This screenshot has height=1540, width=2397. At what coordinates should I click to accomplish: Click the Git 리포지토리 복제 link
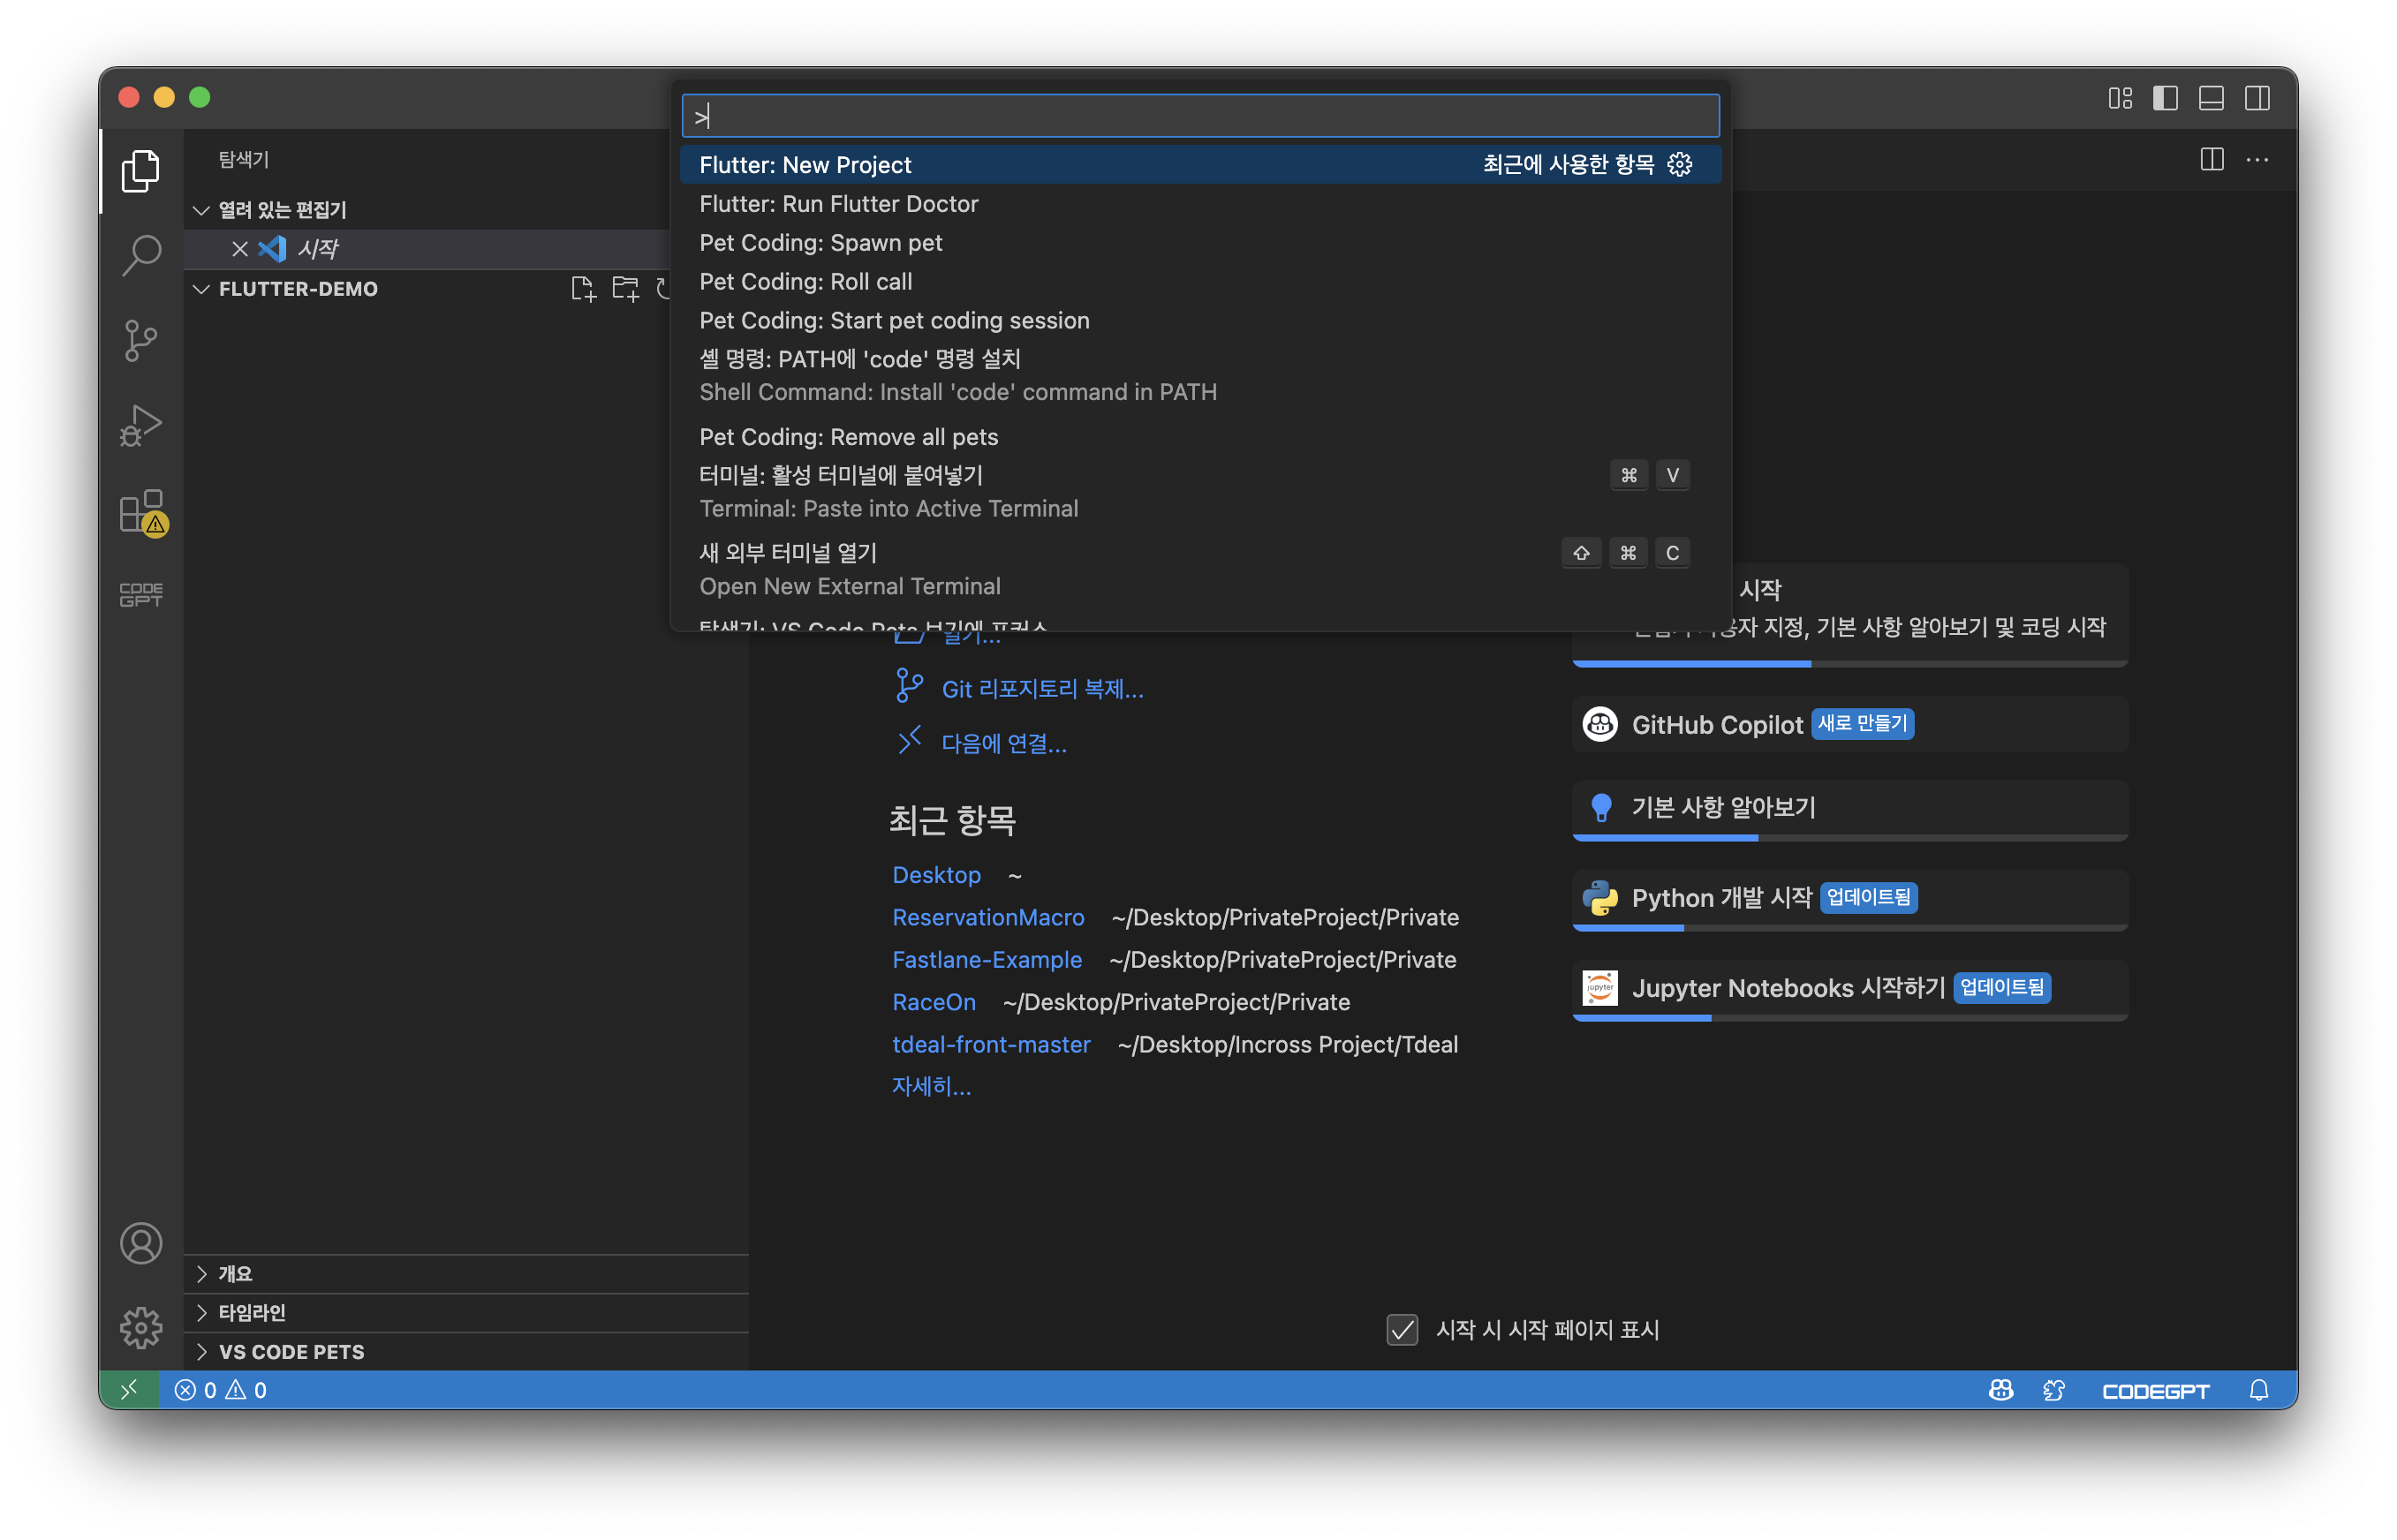1042,689
